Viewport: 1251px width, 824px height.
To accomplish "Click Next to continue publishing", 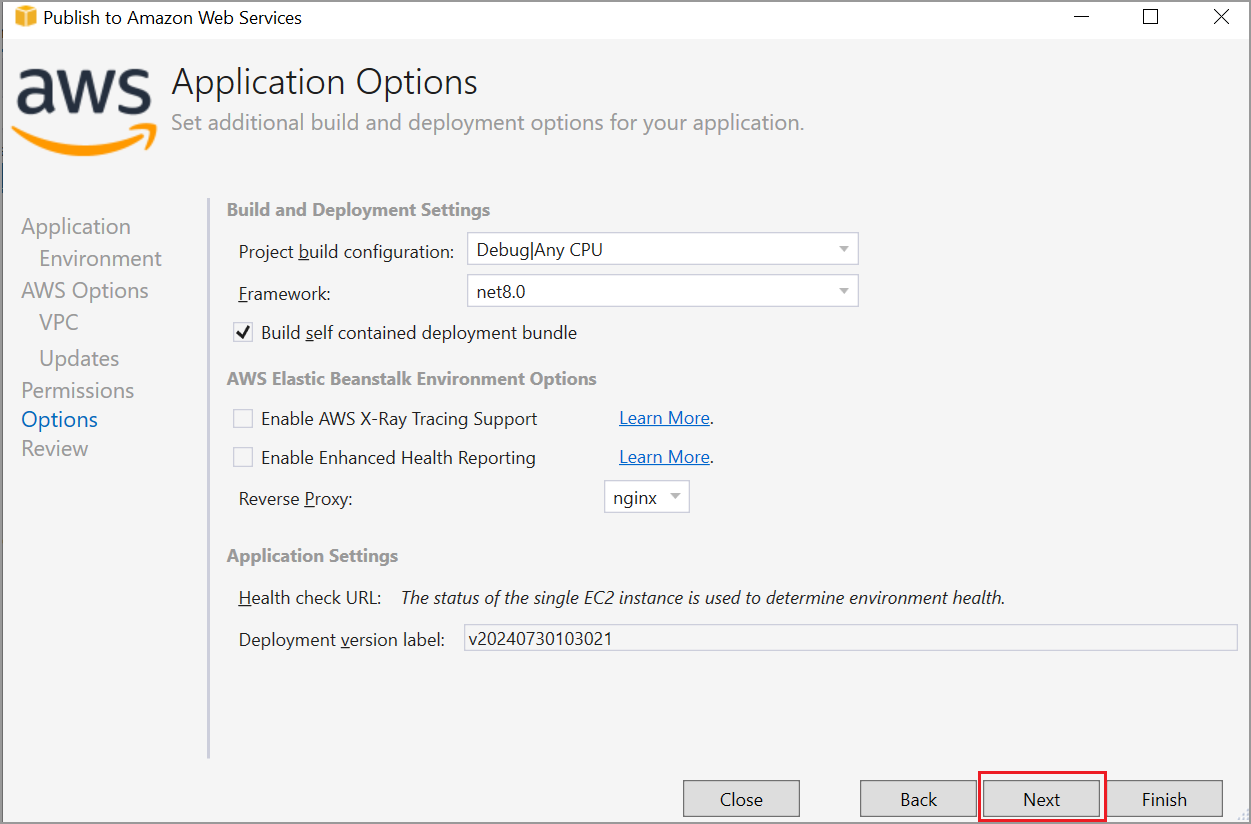I will point(1042,798).
